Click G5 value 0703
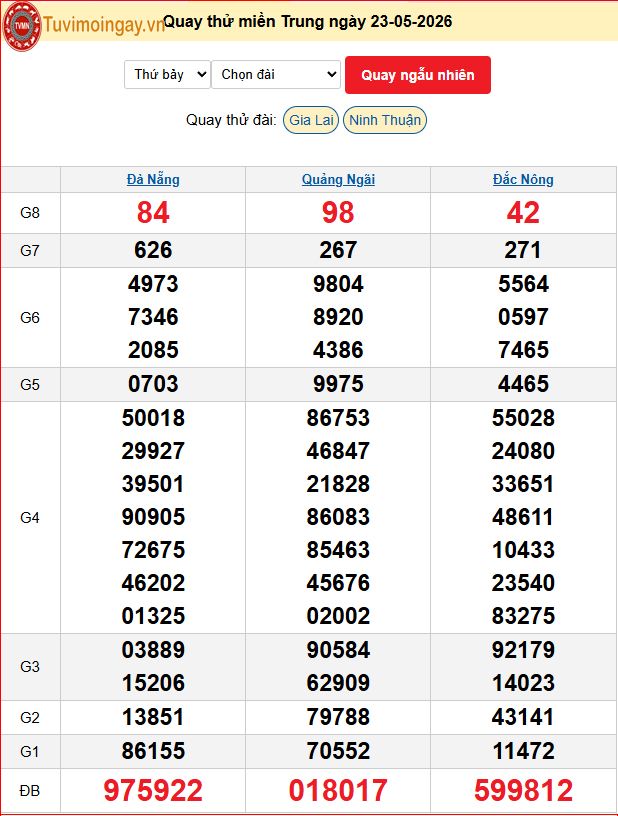The width and height of the screenshot is (618, 816). [x=153, y=384]
